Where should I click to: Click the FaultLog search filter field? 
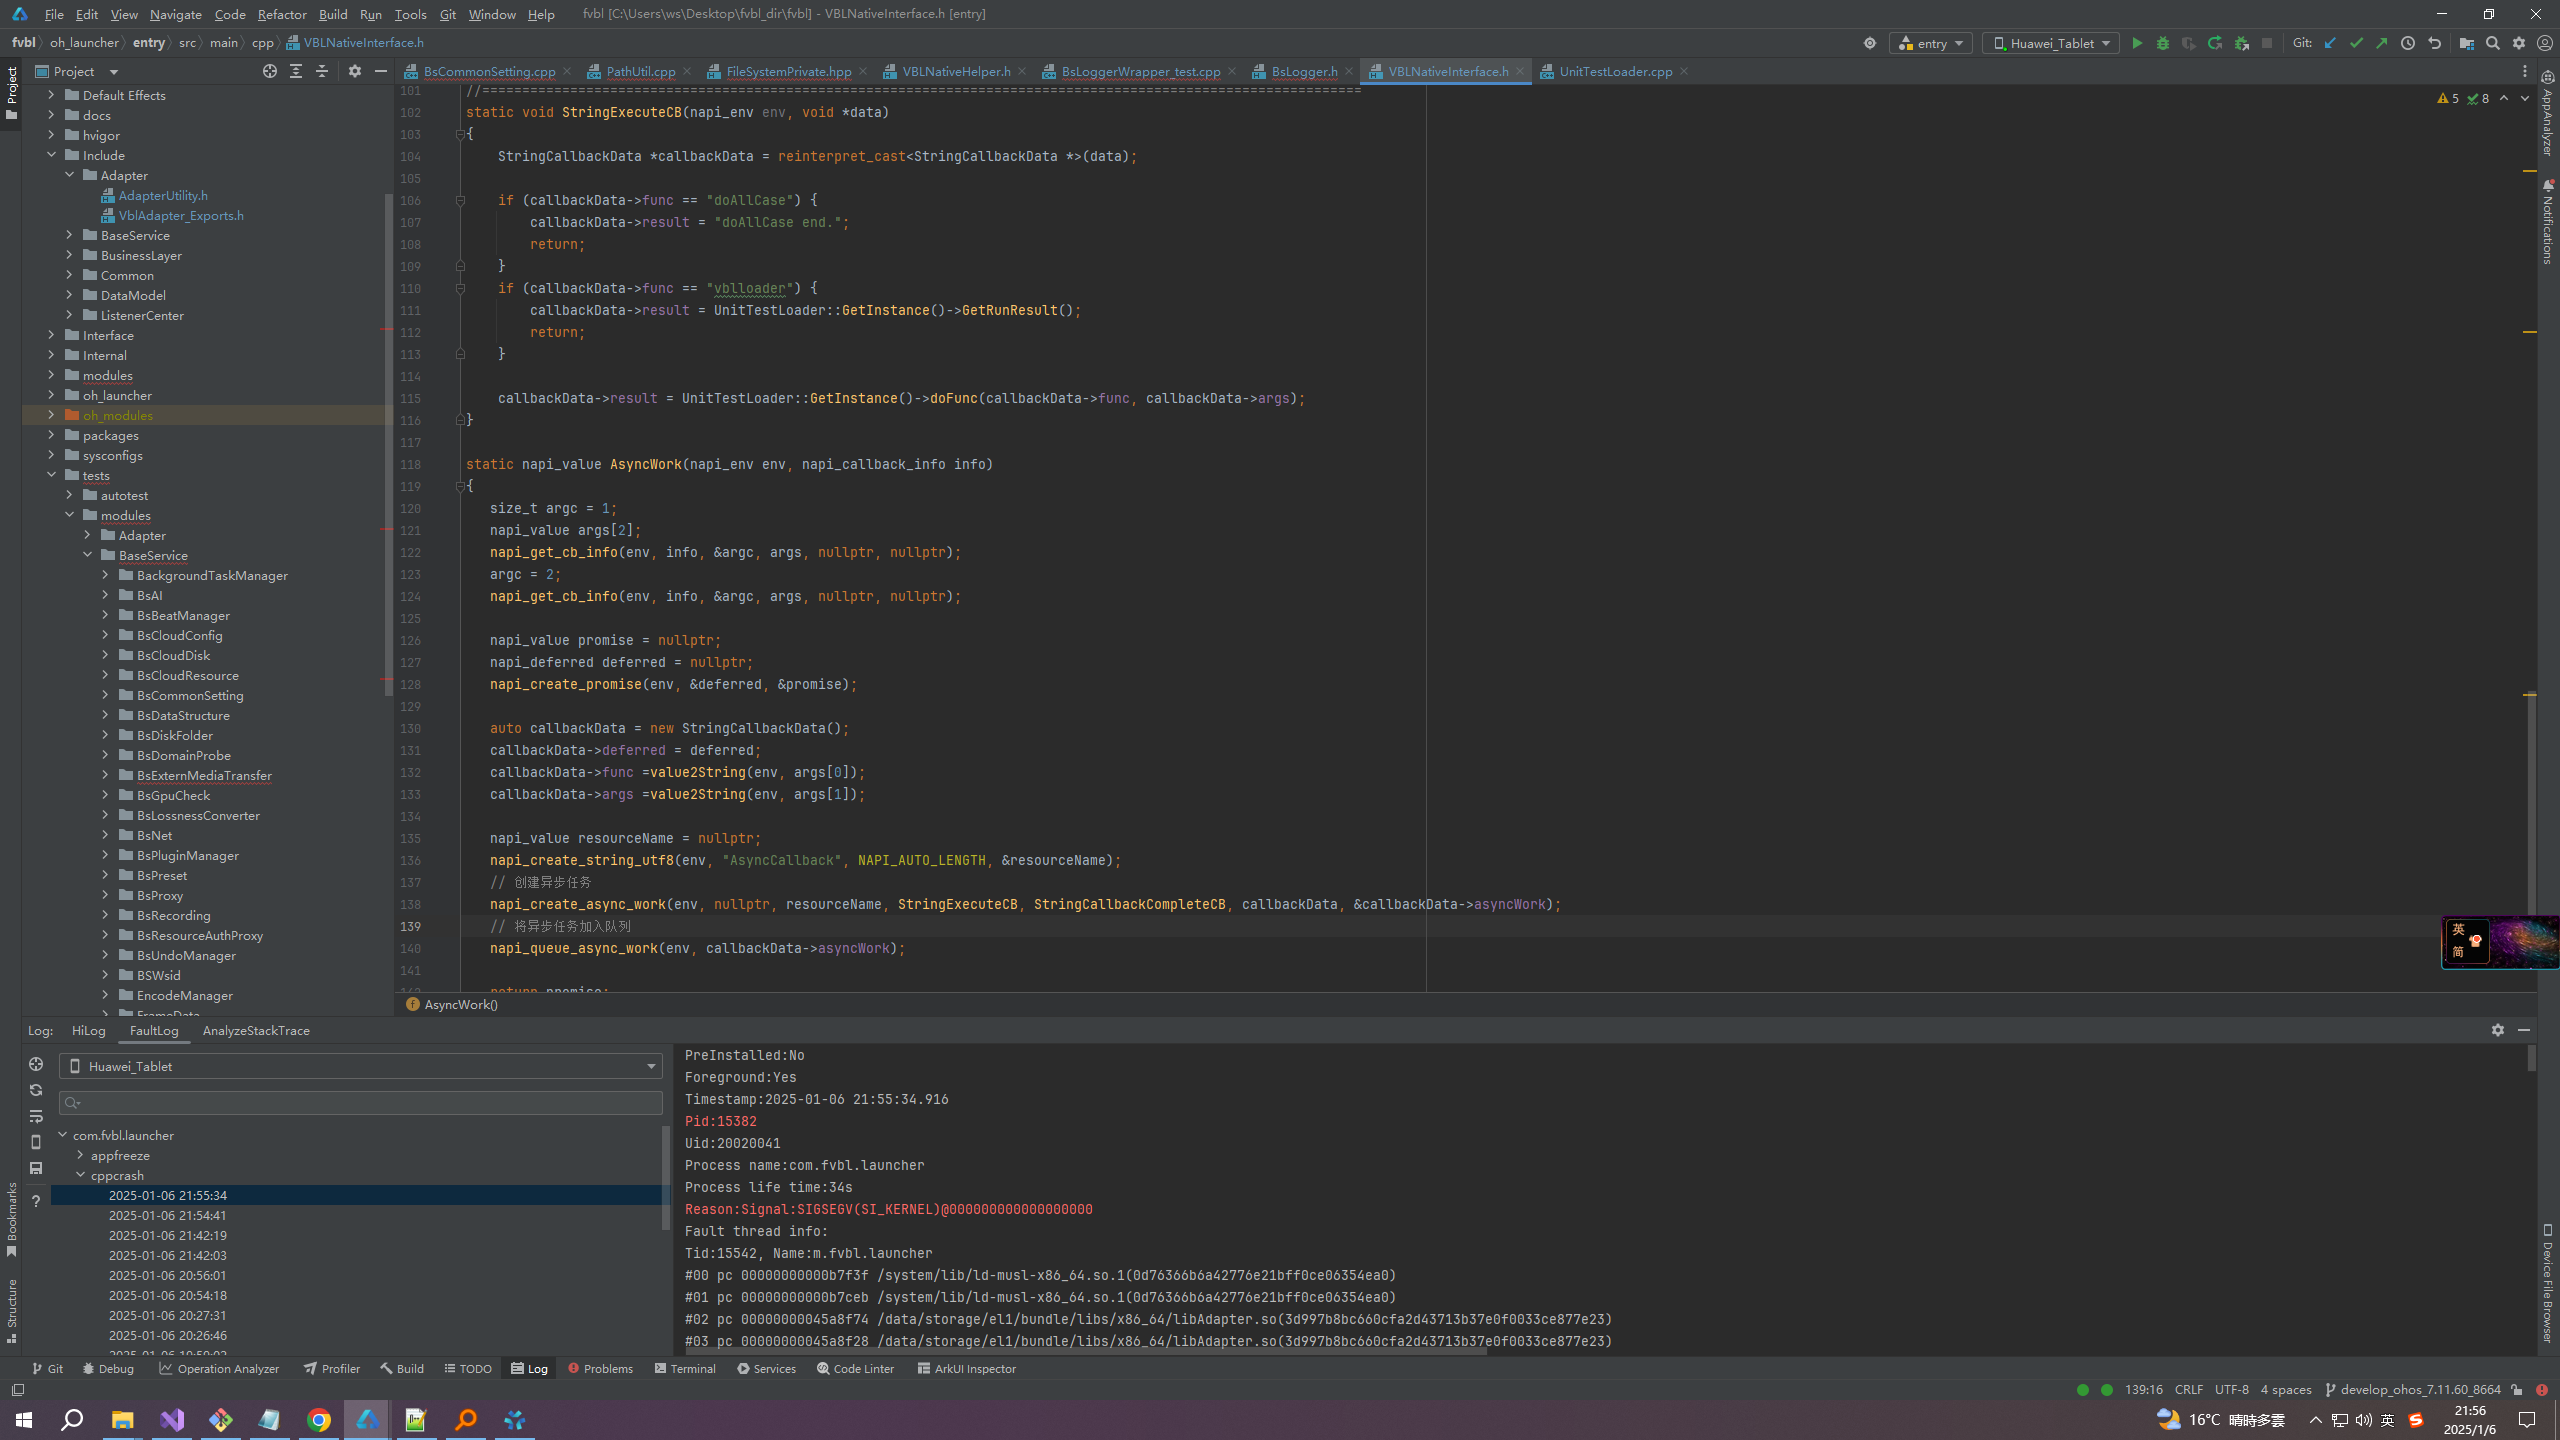(x=361, y=1102)
